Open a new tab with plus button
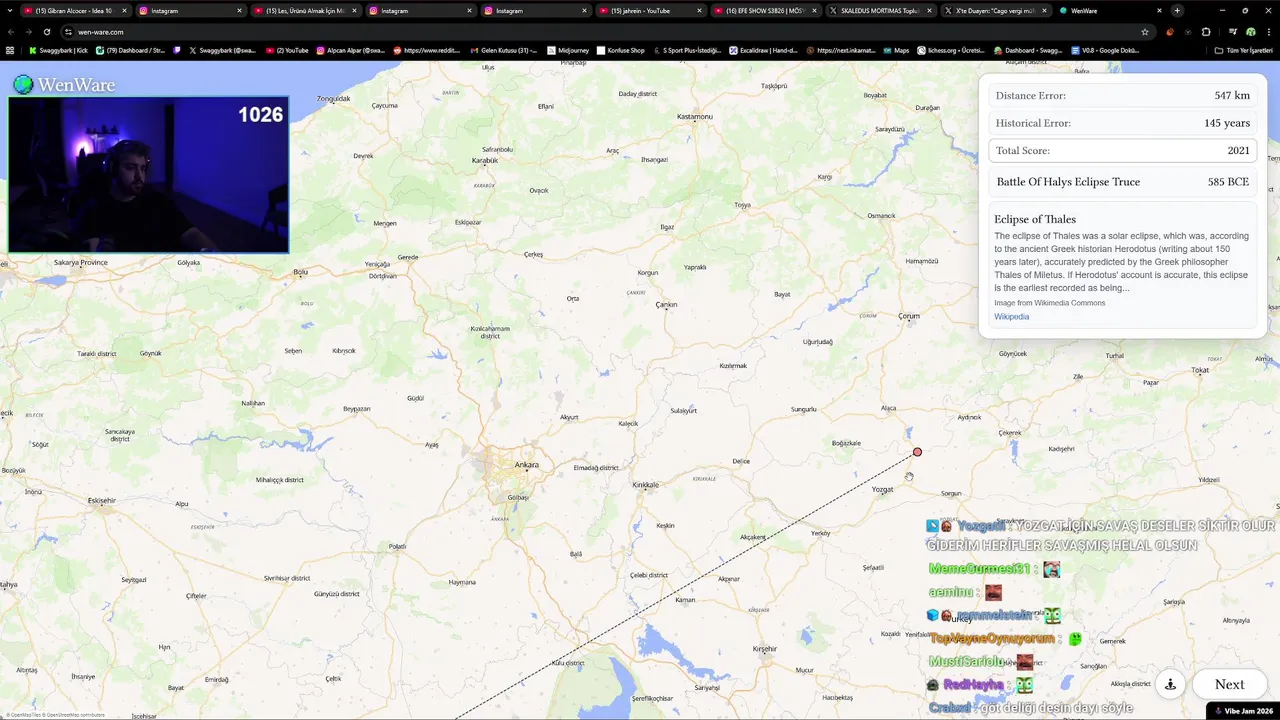Viewport: 1280px width, 720px height. 1177,11
